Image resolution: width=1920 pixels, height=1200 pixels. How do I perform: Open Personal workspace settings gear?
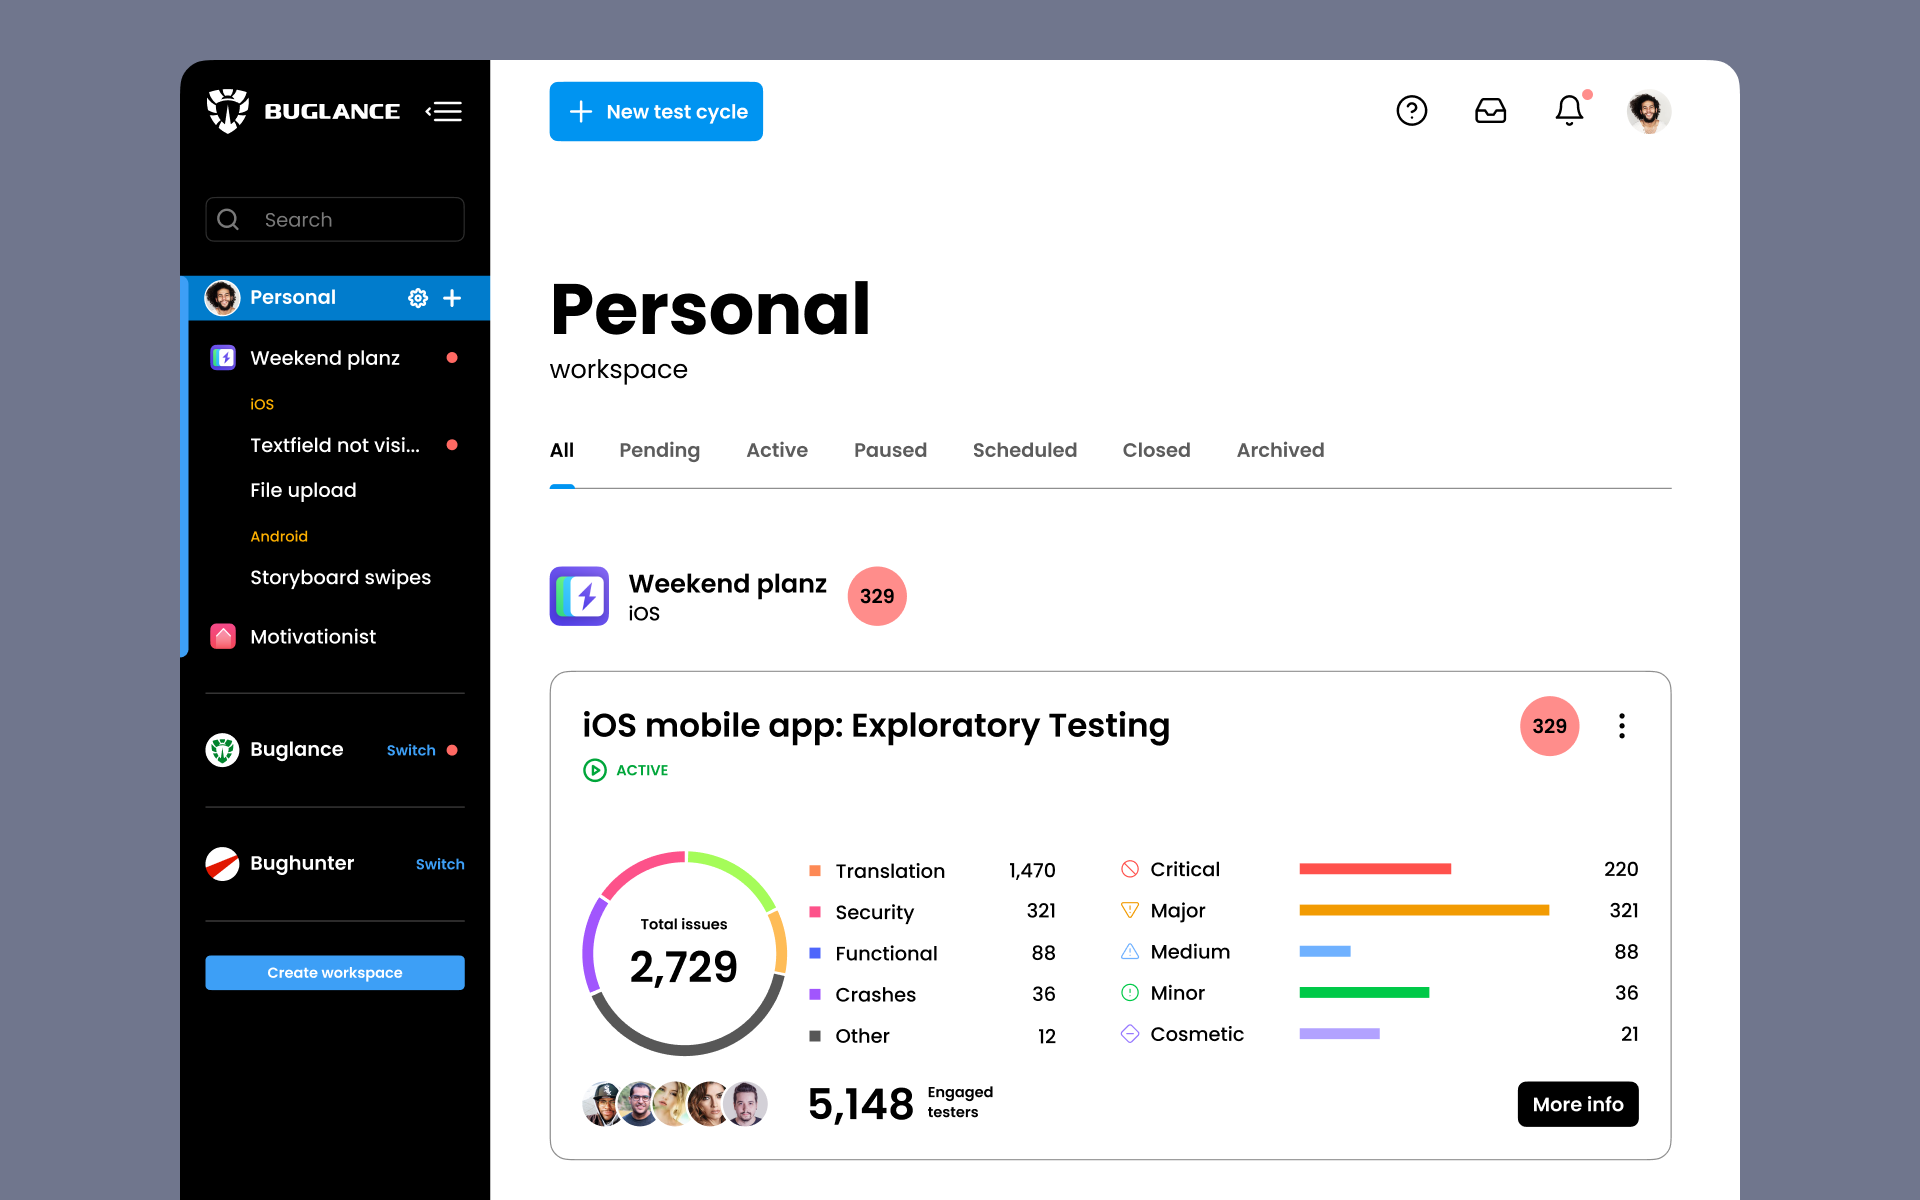pyautogui.click(x=418, y=298)
